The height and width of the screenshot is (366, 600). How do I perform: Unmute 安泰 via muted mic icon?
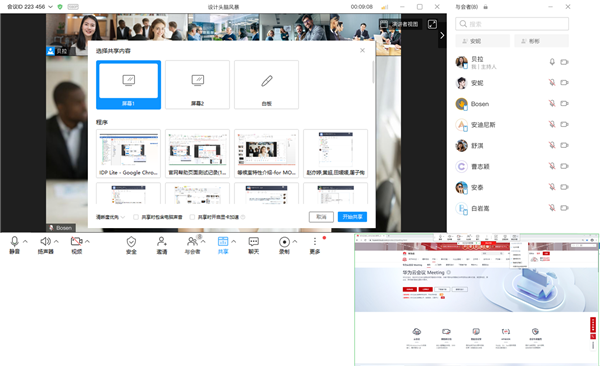[x=552, y=187]
